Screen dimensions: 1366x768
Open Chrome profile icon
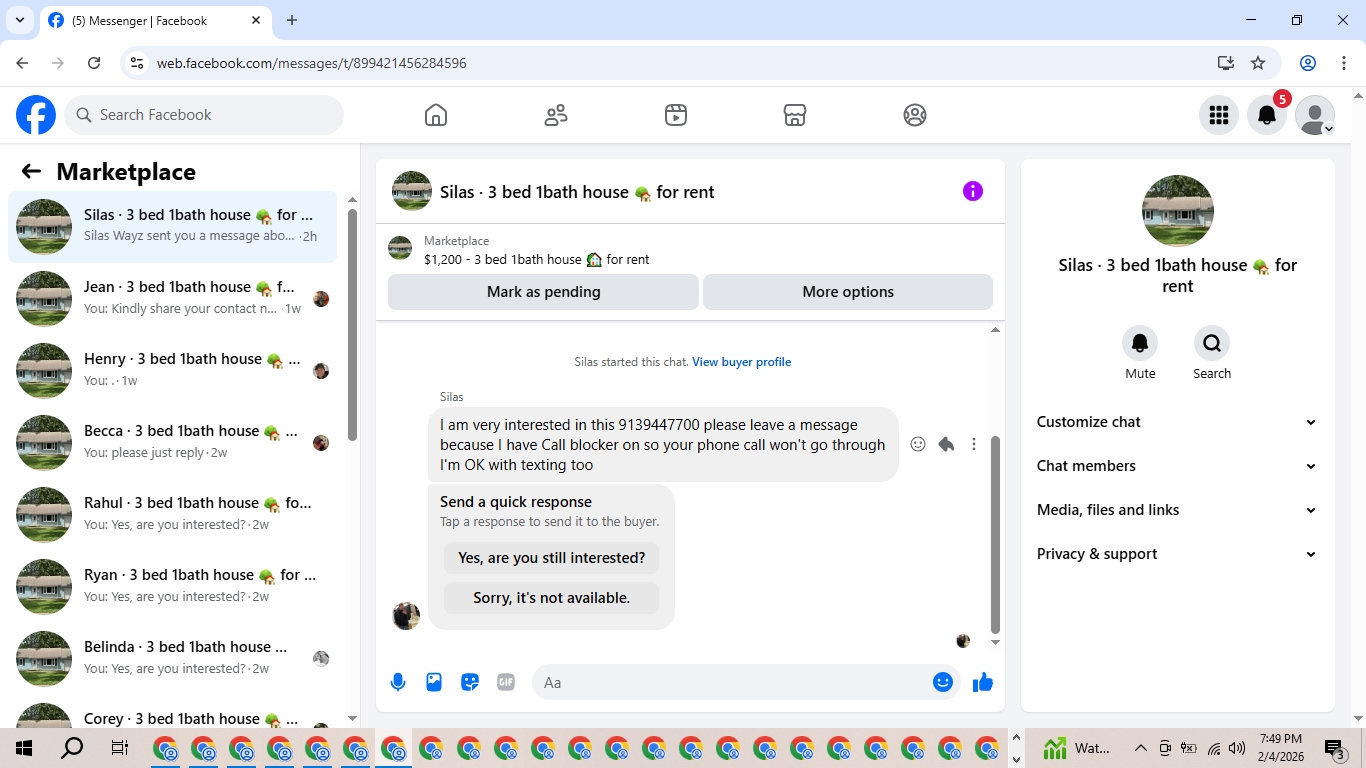[x=1308, y=63]
